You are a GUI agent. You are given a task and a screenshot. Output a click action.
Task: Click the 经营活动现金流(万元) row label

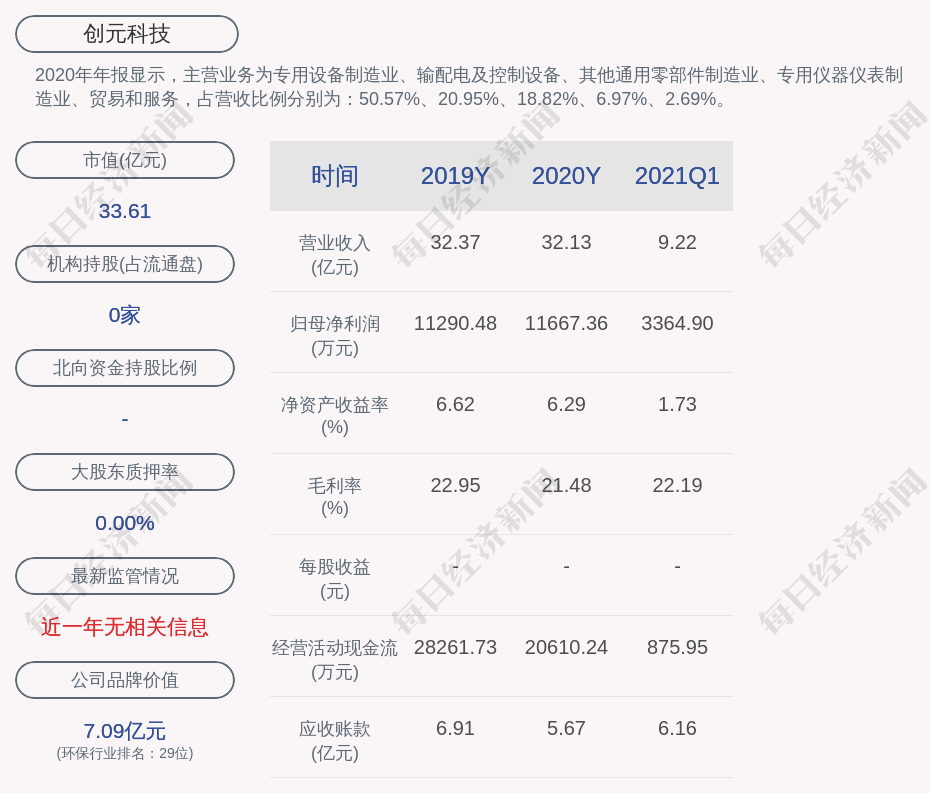pyautogui.click(x=335, y=660)
